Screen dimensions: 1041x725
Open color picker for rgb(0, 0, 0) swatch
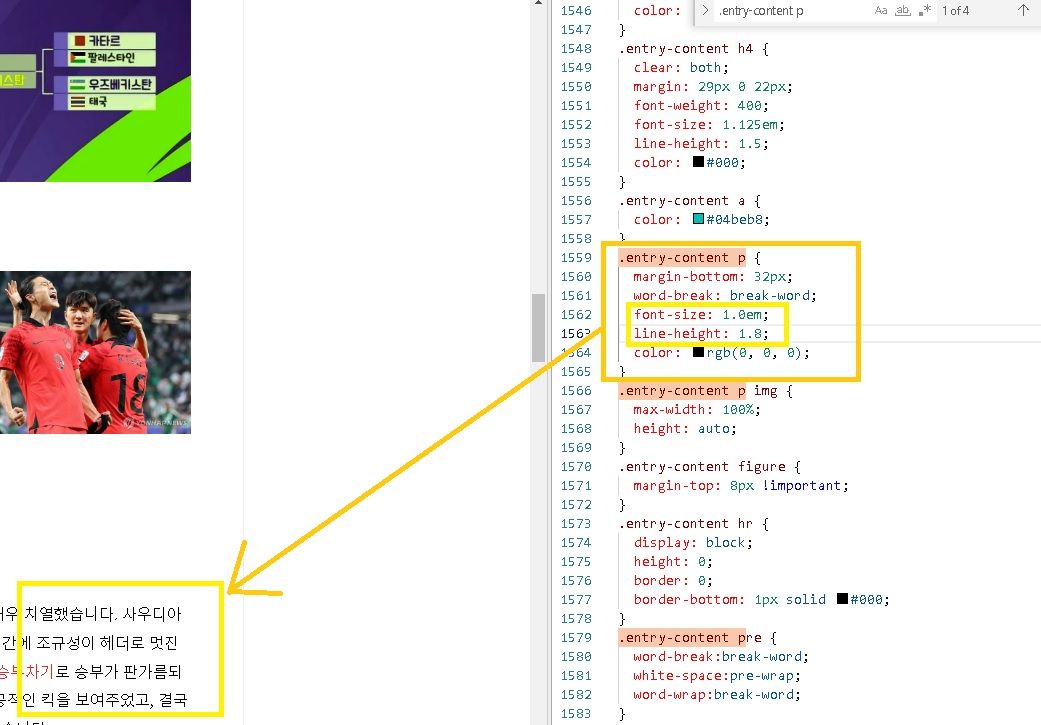point(698,352)
